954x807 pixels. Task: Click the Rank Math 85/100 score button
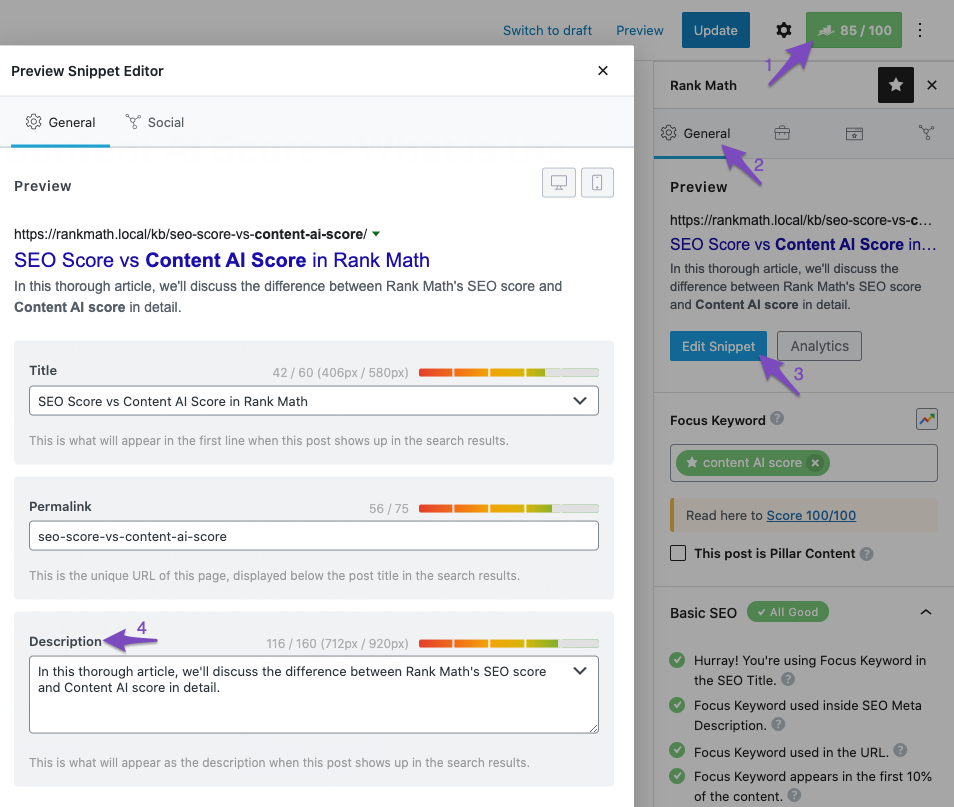[x=854, y=30]
